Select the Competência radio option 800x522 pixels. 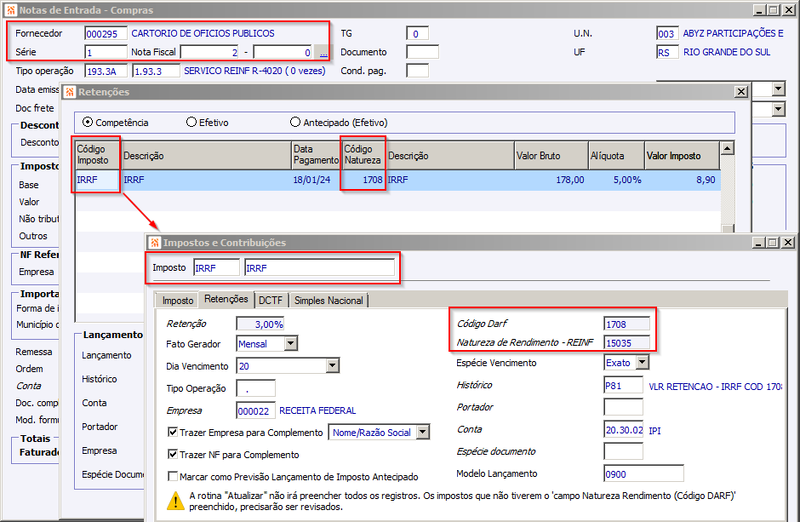[88, 122]
